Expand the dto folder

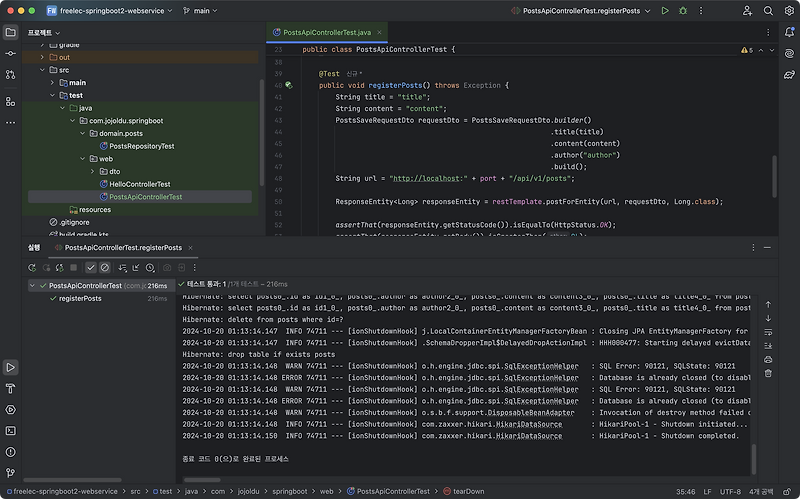pos(91,171)
